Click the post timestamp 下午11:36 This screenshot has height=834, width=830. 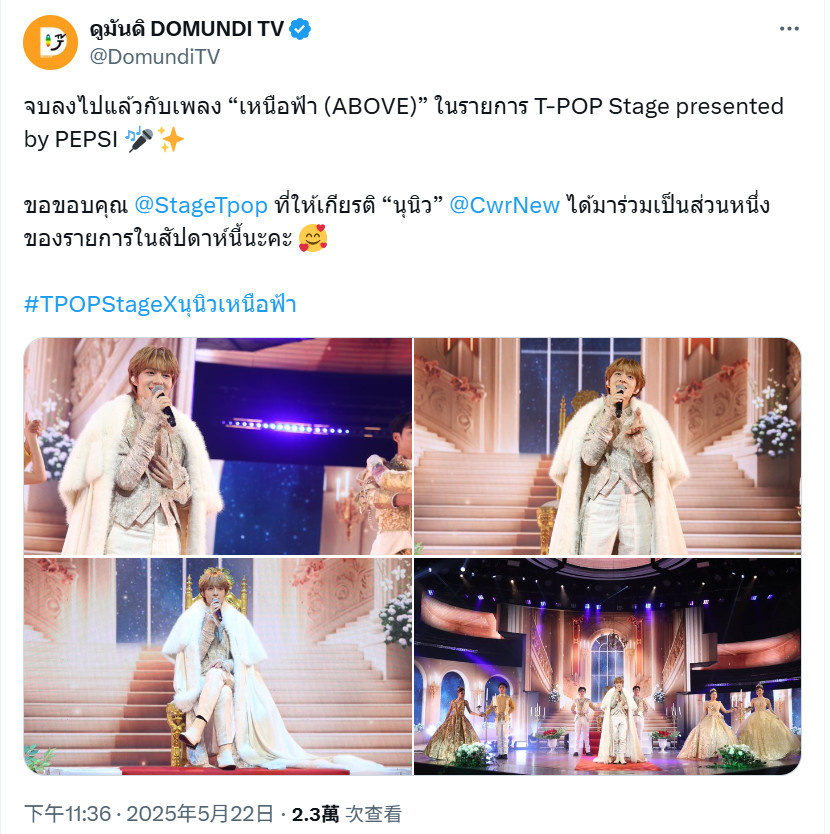point(68,814)
